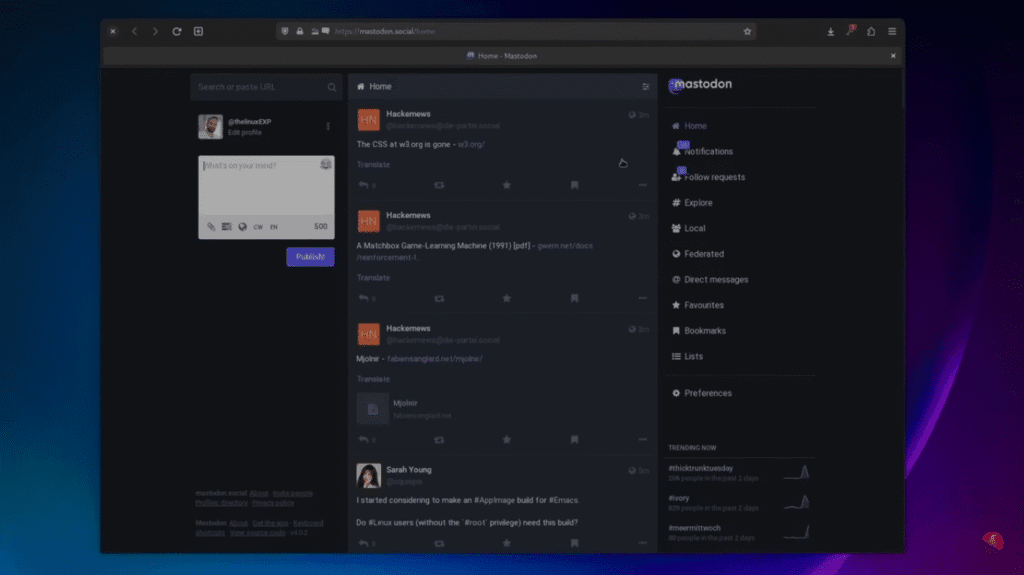Open Home in the right navigation

(689, 126)
